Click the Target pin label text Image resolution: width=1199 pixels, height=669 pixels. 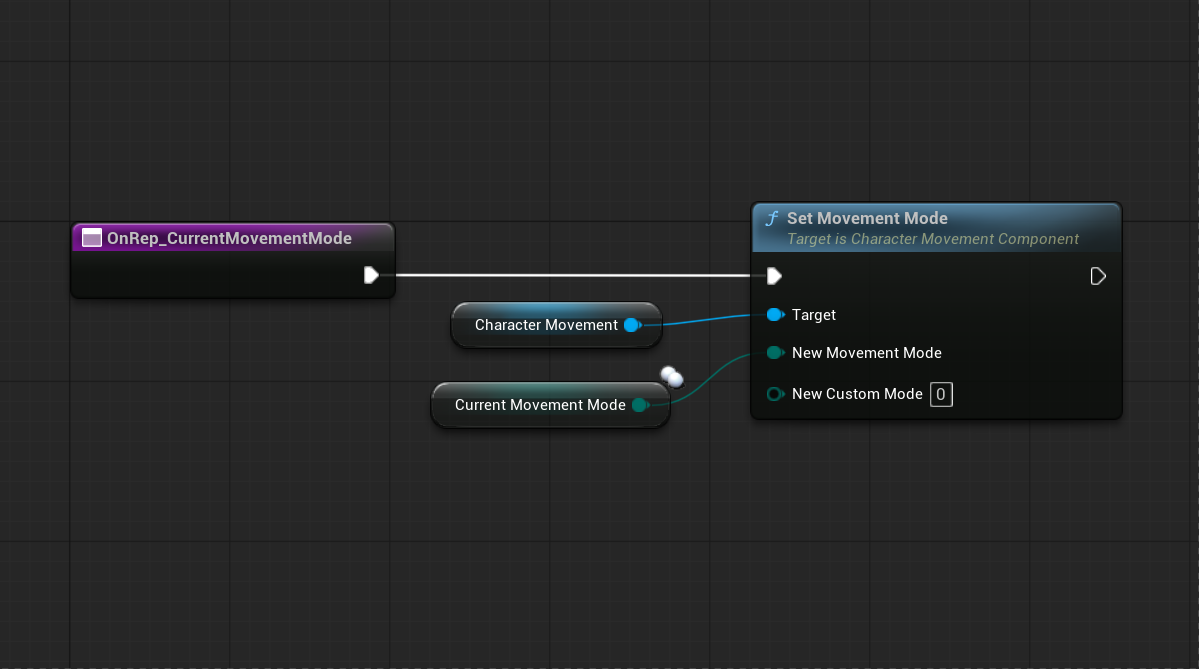coord(813,315)
